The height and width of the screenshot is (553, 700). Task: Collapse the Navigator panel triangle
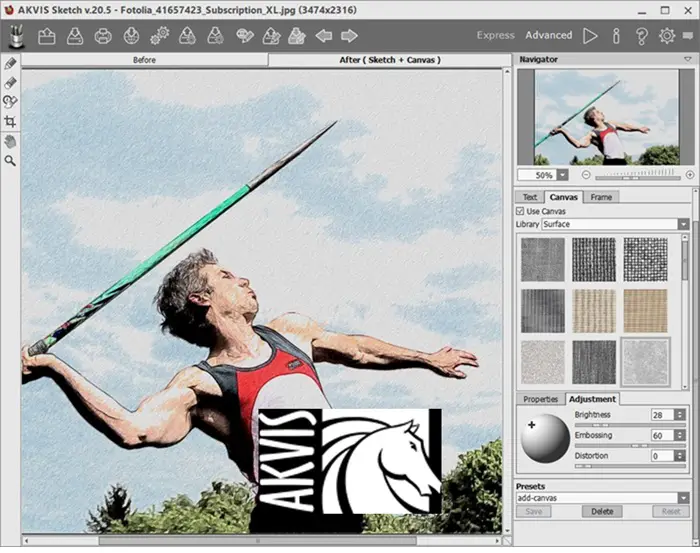pyautogui.click(x=688, y=59)
